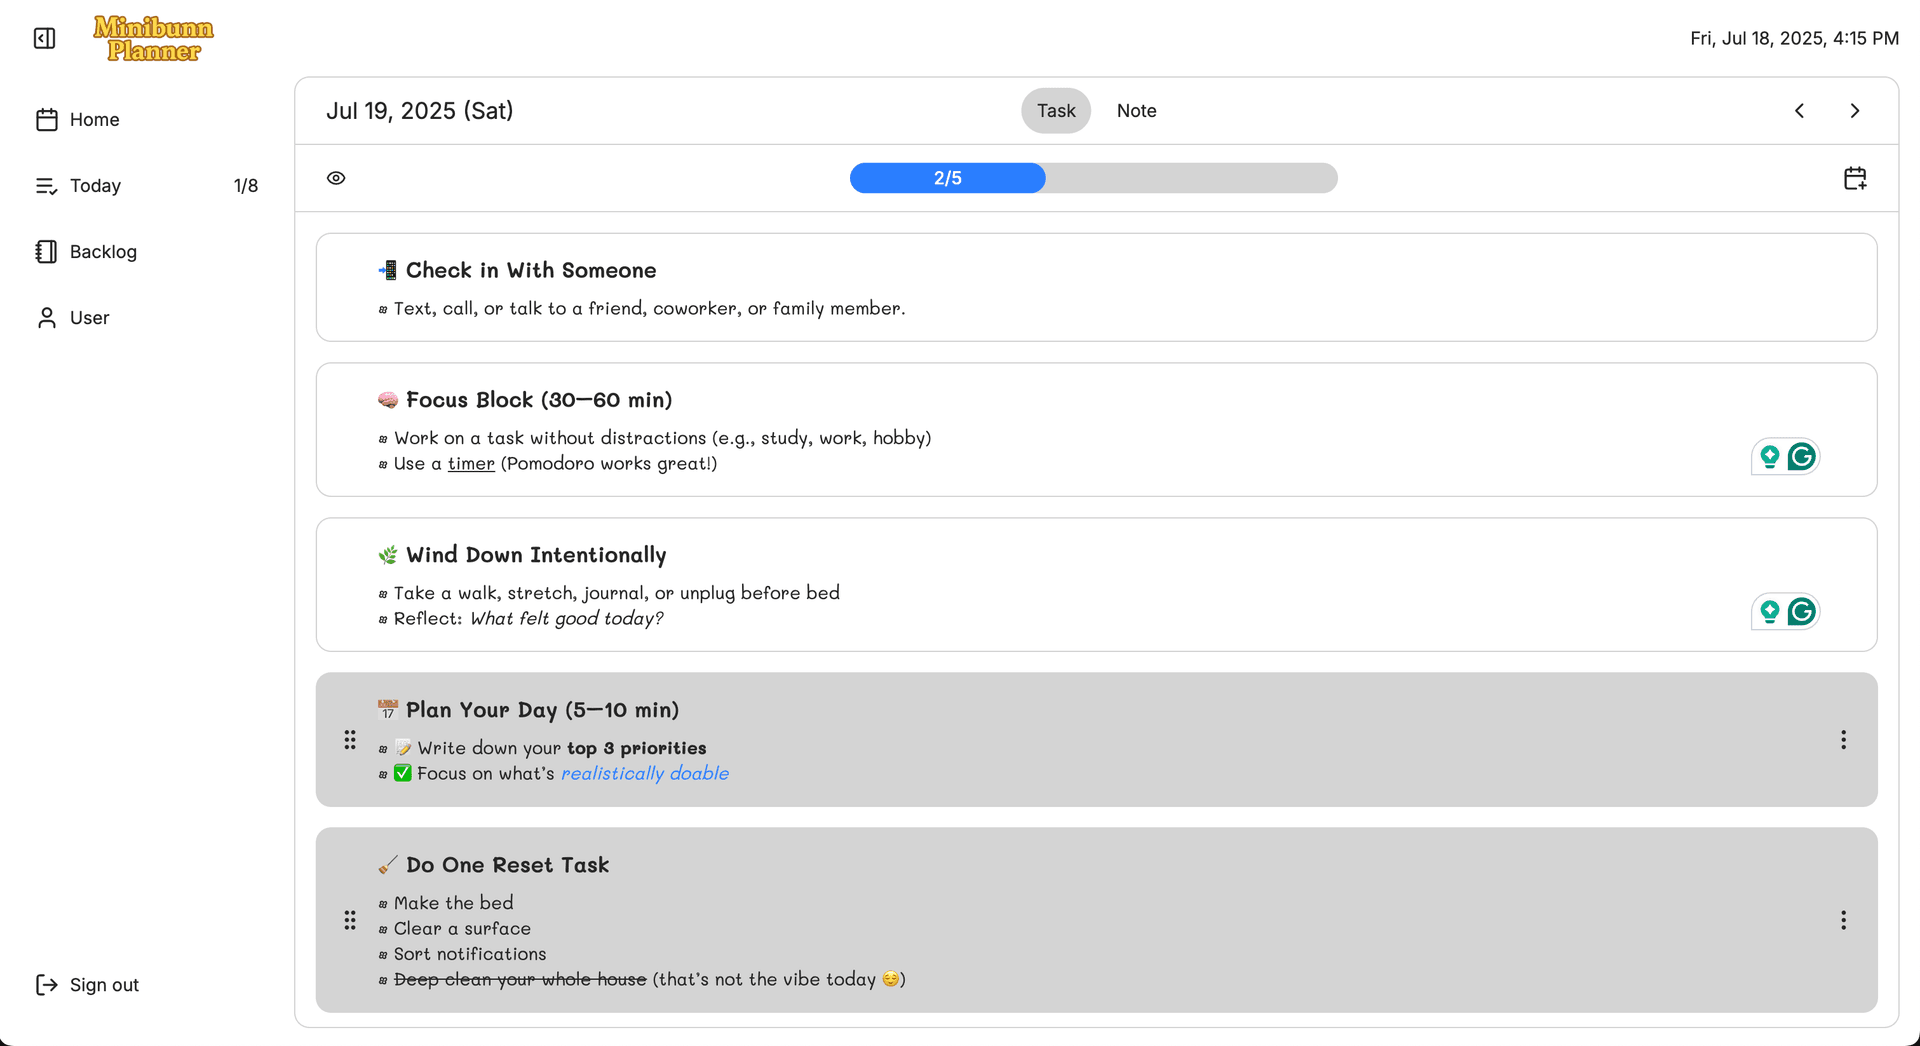
Task: Click Grammarly icon in Wind Down card
Action: click(1802, 612)
